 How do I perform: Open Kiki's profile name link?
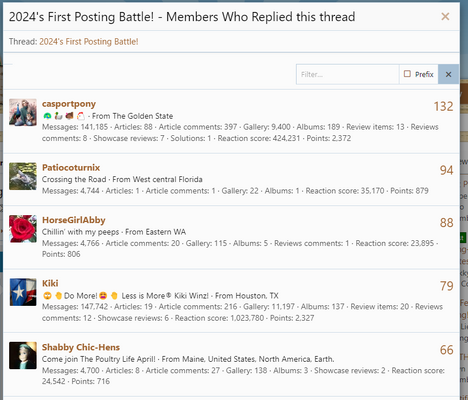[x=50, y=283]
